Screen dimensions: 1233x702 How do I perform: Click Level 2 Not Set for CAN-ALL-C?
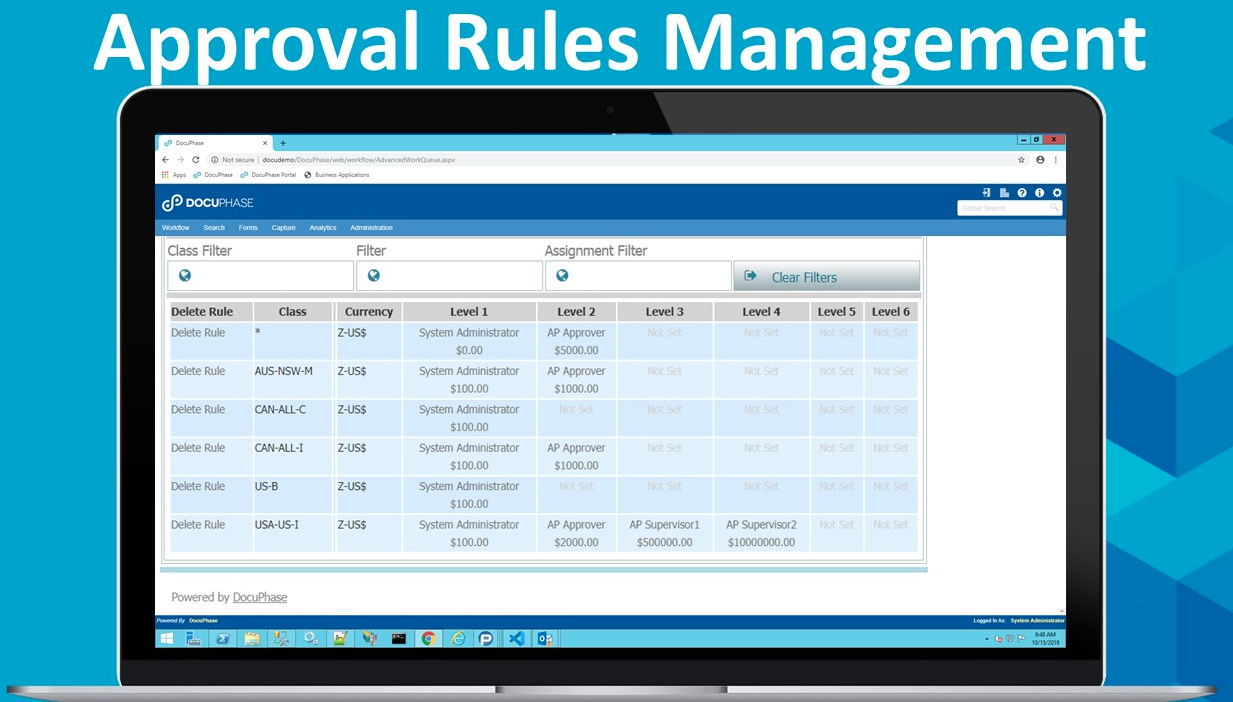576,409
